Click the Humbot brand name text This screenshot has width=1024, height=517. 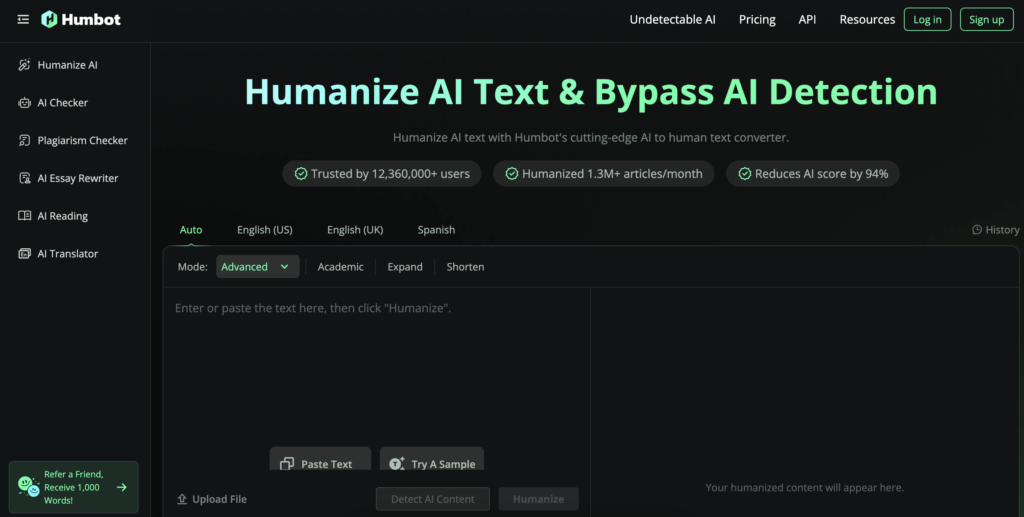pos(91,20)
